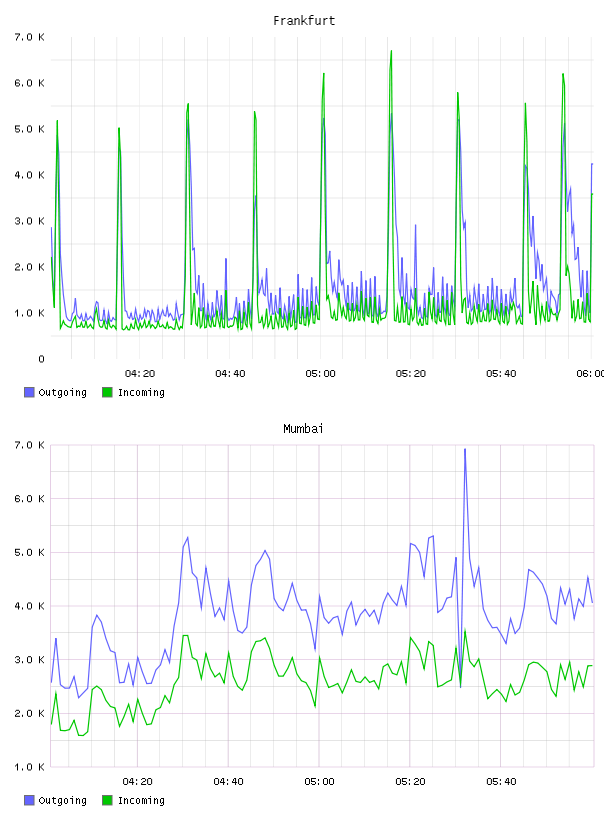Image resolution: width=608 pixels, height=816 pixels.
Task: Click the 05:40 time label on Frankfurt graph
Action: click(501, 374)
